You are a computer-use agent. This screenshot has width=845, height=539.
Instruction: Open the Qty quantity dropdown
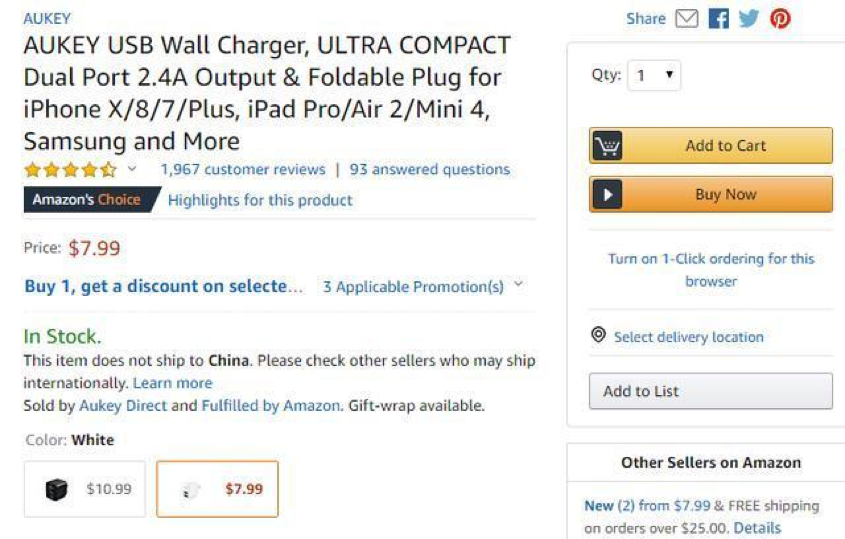(x=654, y=76)
